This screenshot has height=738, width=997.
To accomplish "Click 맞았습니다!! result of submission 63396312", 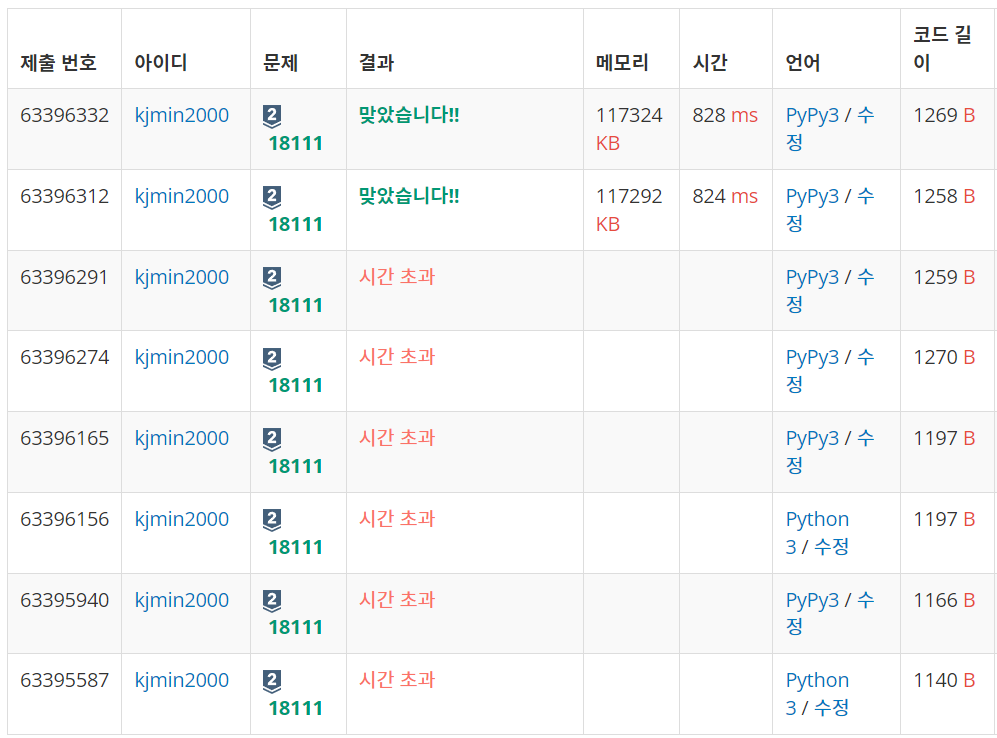I will point(409,196).
